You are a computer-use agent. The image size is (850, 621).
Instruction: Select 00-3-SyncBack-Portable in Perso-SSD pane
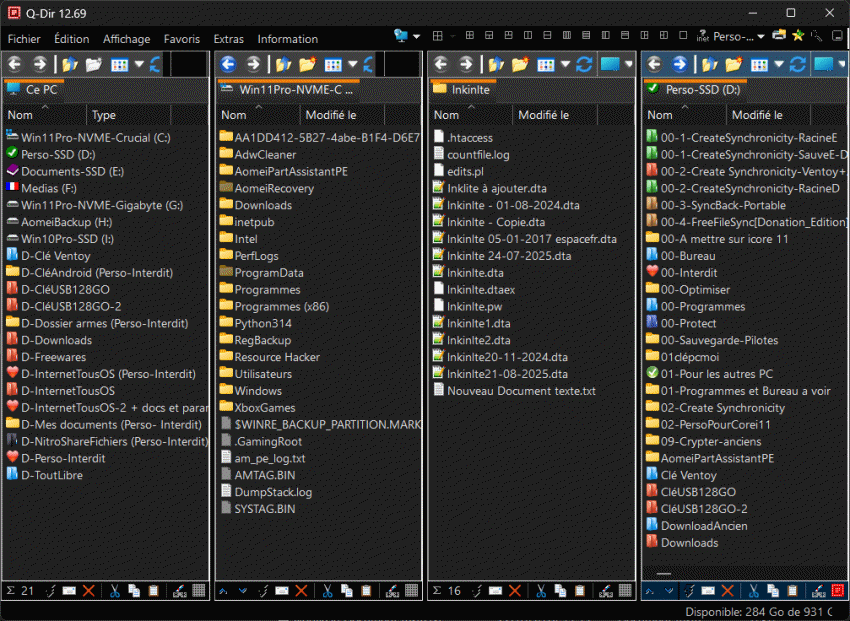coord(716,205)
